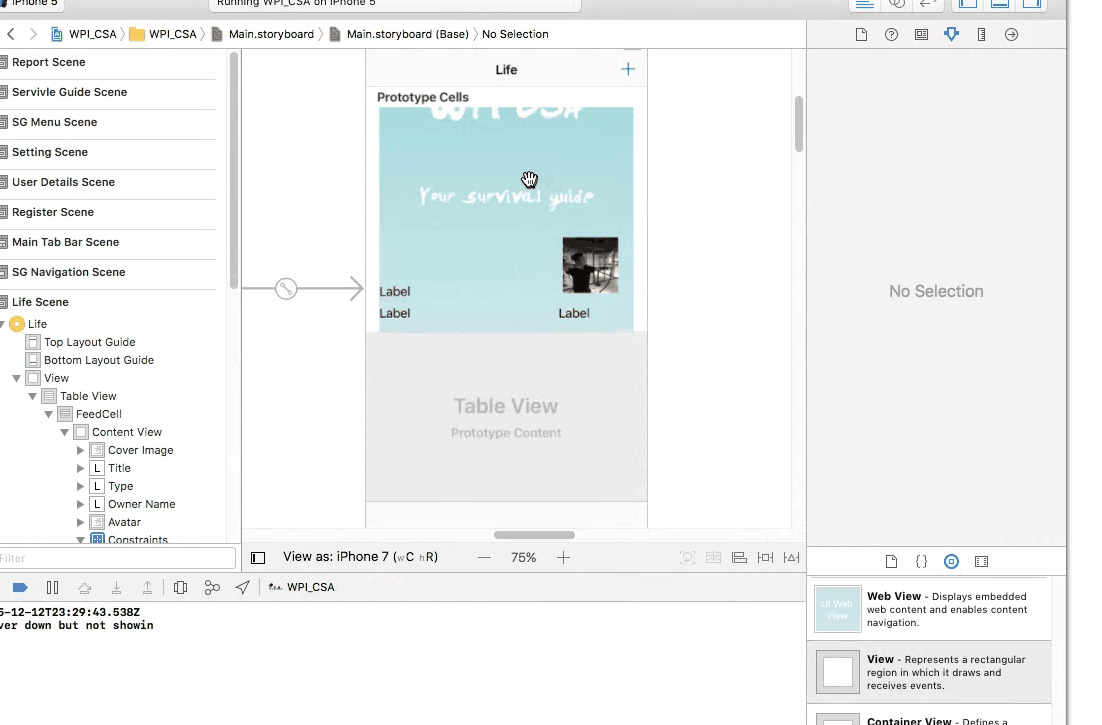Go forward in the jump bar history

[33, 34]
